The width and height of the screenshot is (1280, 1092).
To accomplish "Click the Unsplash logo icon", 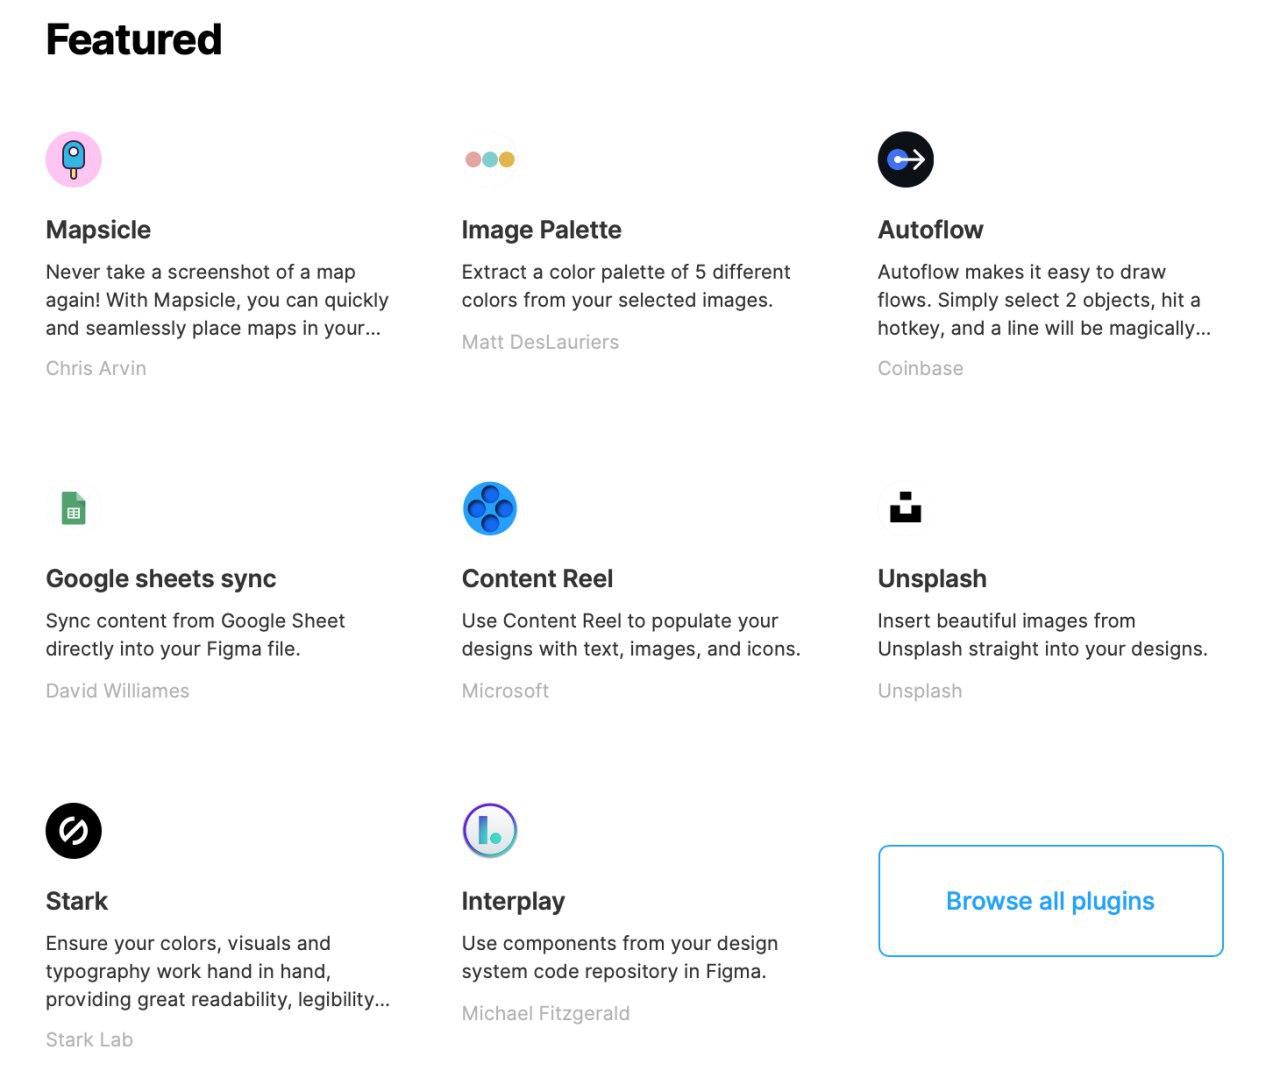I will click(906, 508).
